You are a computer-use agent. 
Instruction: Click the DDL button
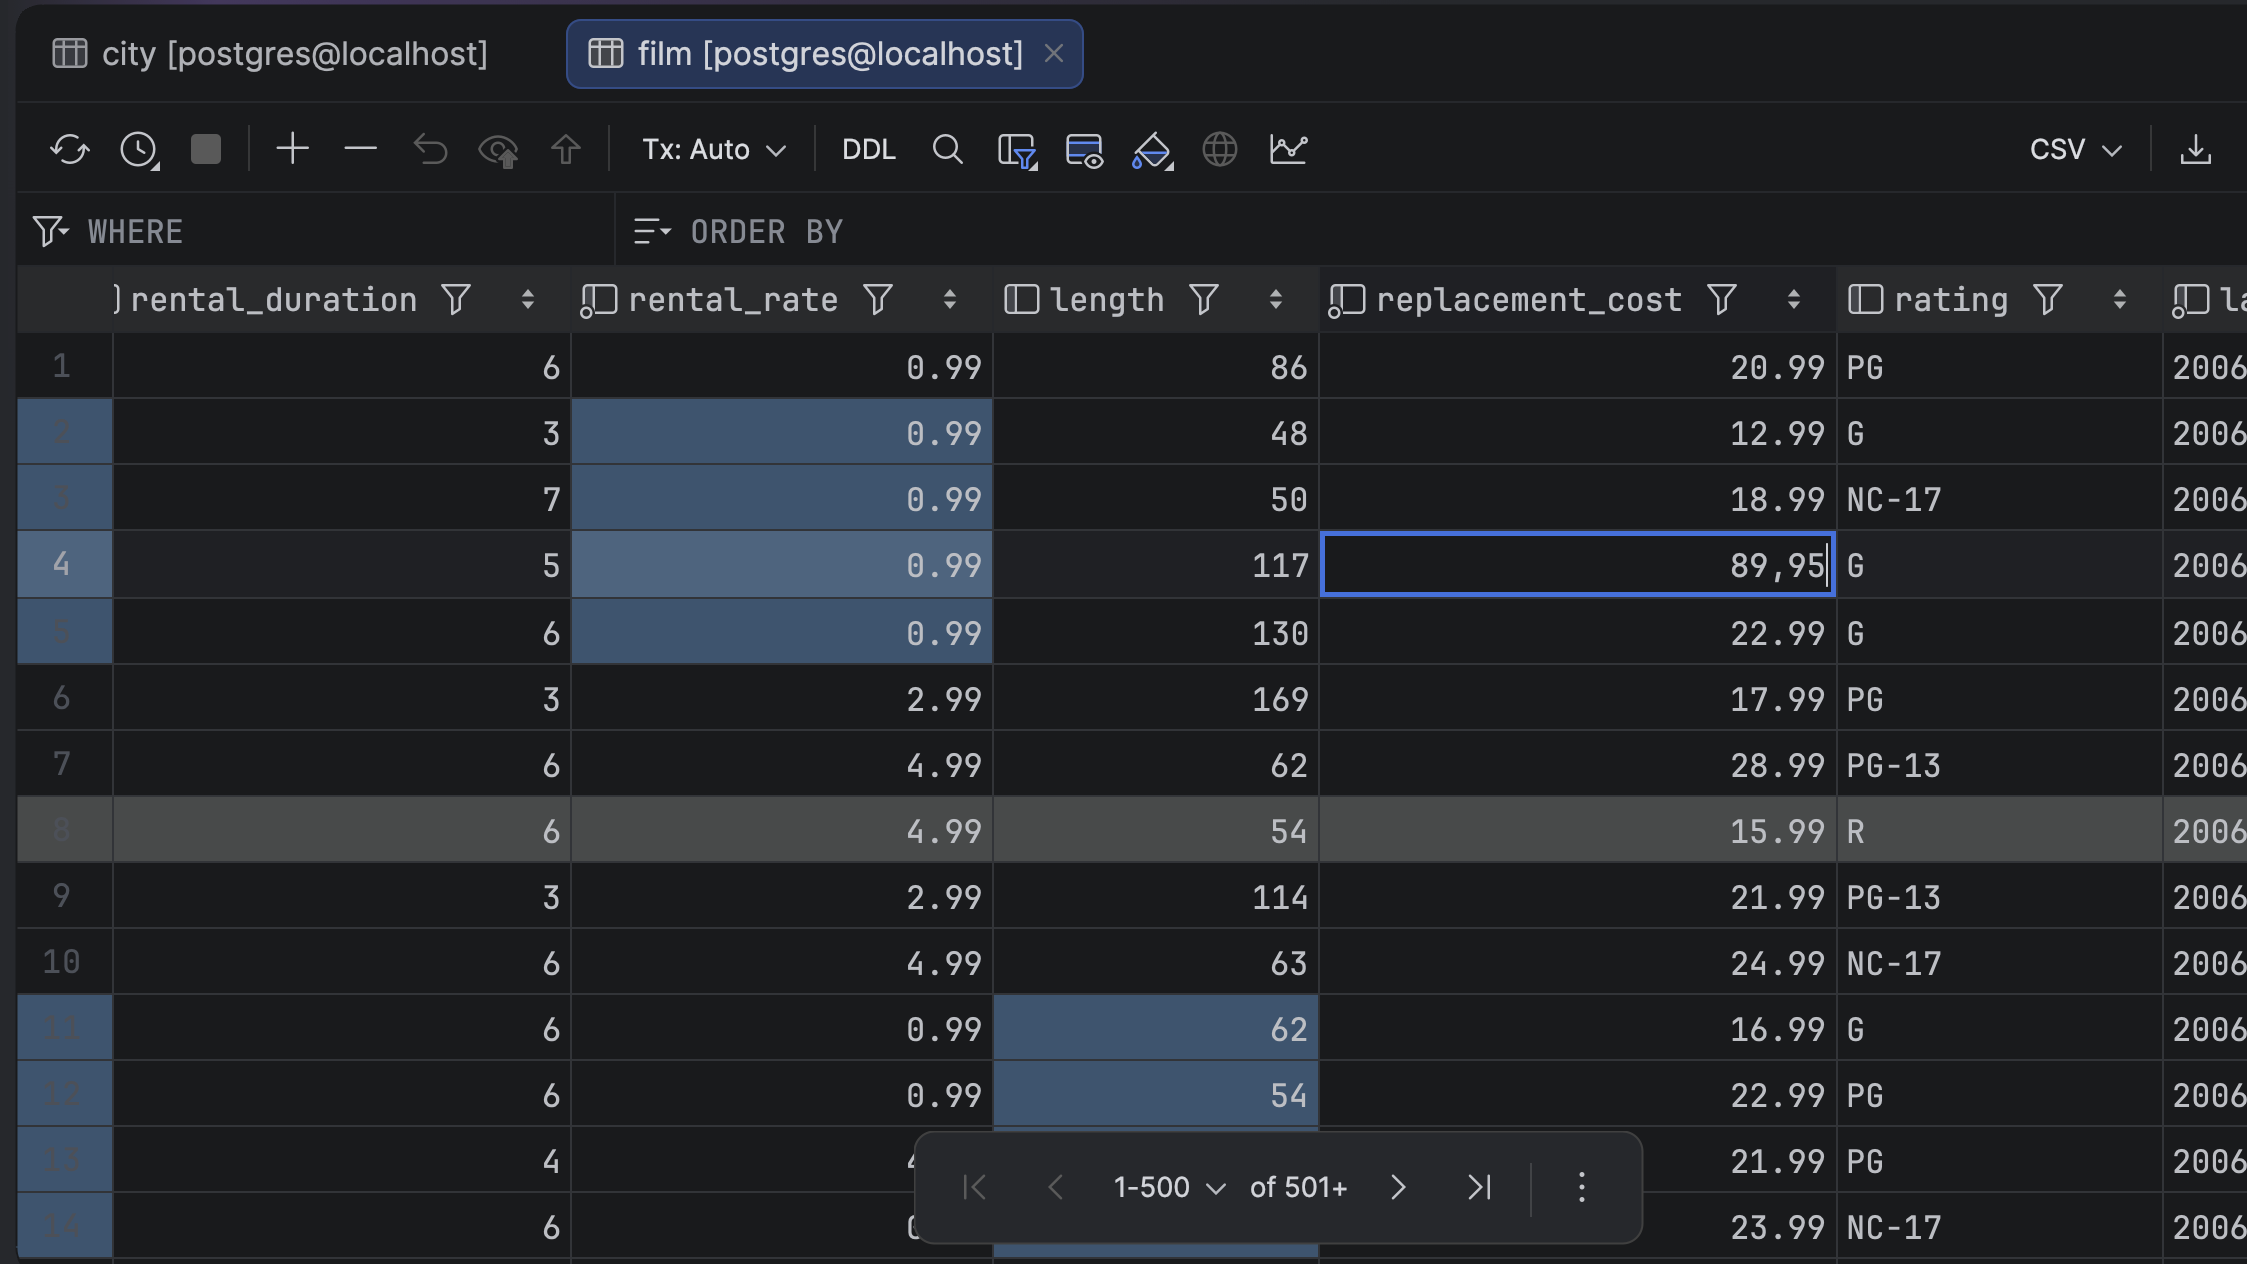pos(868,150)
